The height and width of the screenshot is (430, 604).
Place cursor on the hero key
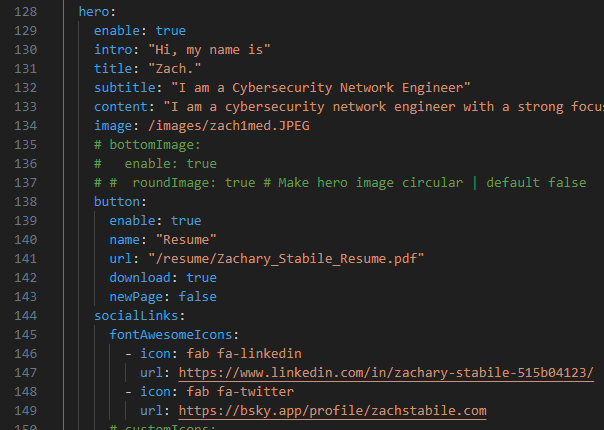pos(94,12)
